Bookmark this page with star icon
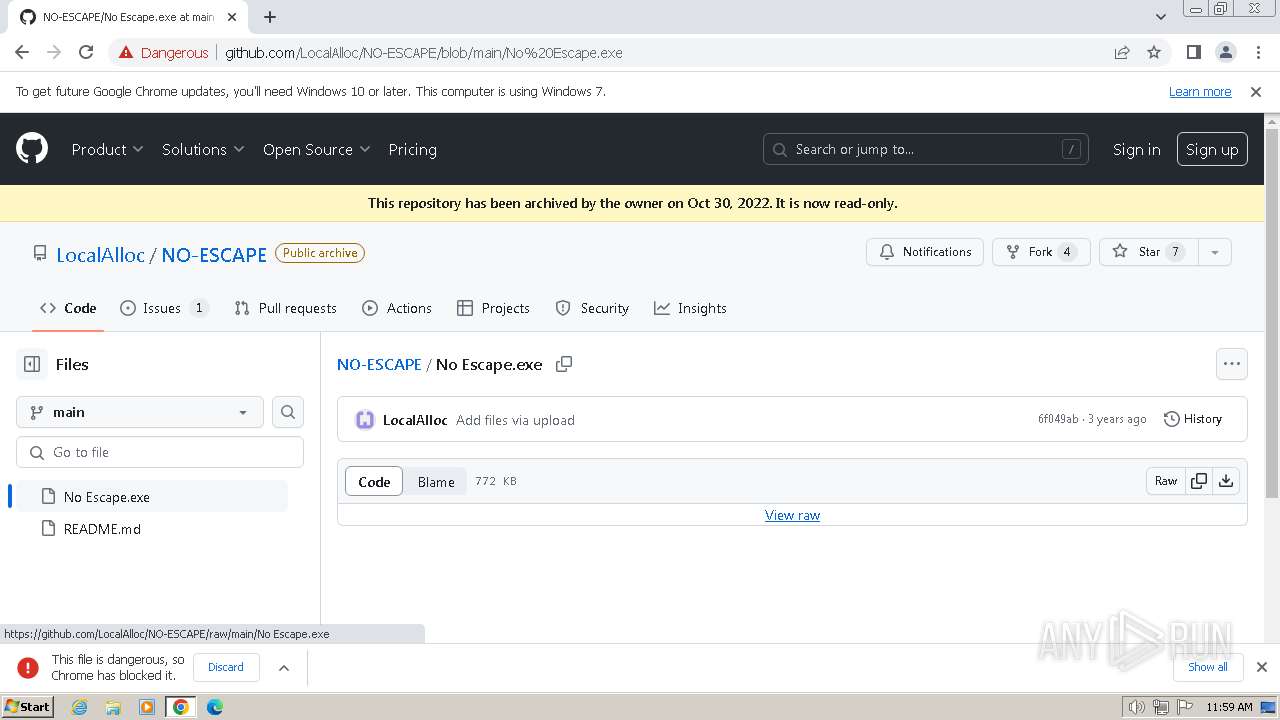1280x720 pixels. click(x=1154, y=53)
